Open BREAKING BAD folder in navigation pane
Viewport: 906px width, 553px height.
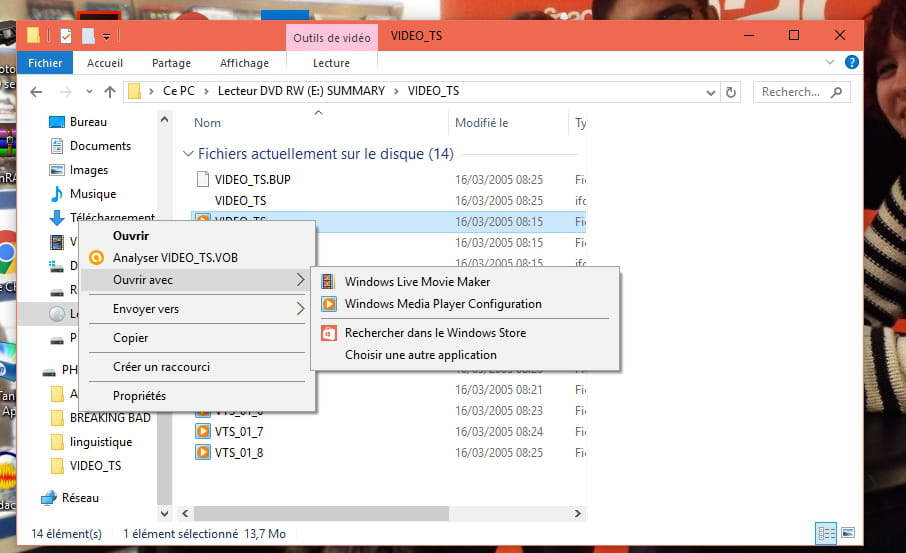[x=110, y=418]
